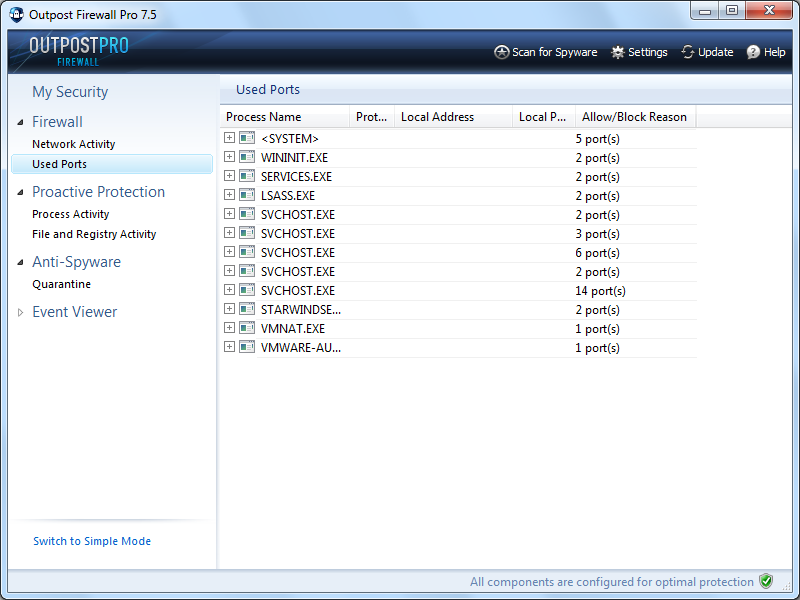Open Settings via the gear icon
This screenshot has width=800, height=600.
(x=618, y=52)
